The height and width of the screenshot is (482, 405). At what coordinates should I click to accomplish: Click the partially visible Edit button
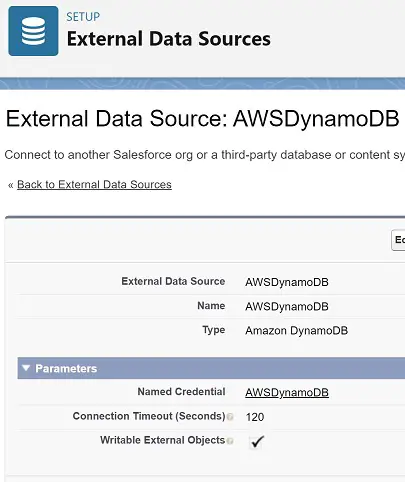(x=398, y=240)
